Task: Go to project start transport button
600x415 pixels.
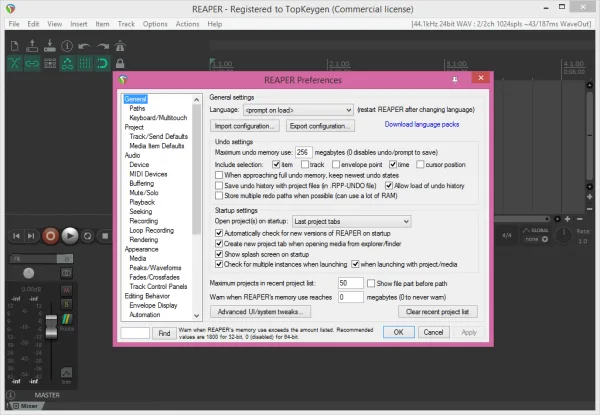Action: (16, 236)
